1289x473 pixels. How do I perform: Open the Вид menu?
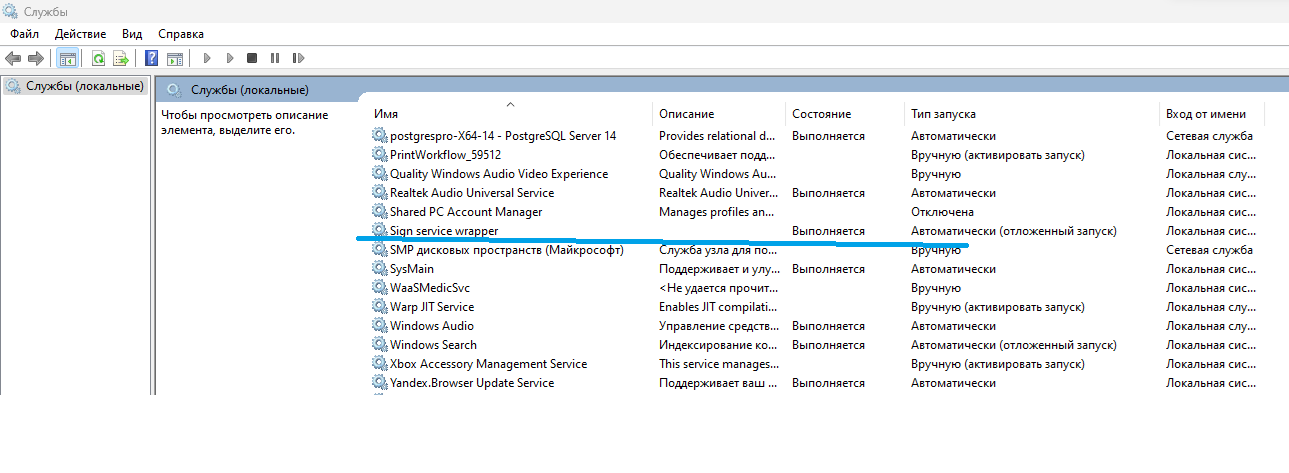click(132, 34)
